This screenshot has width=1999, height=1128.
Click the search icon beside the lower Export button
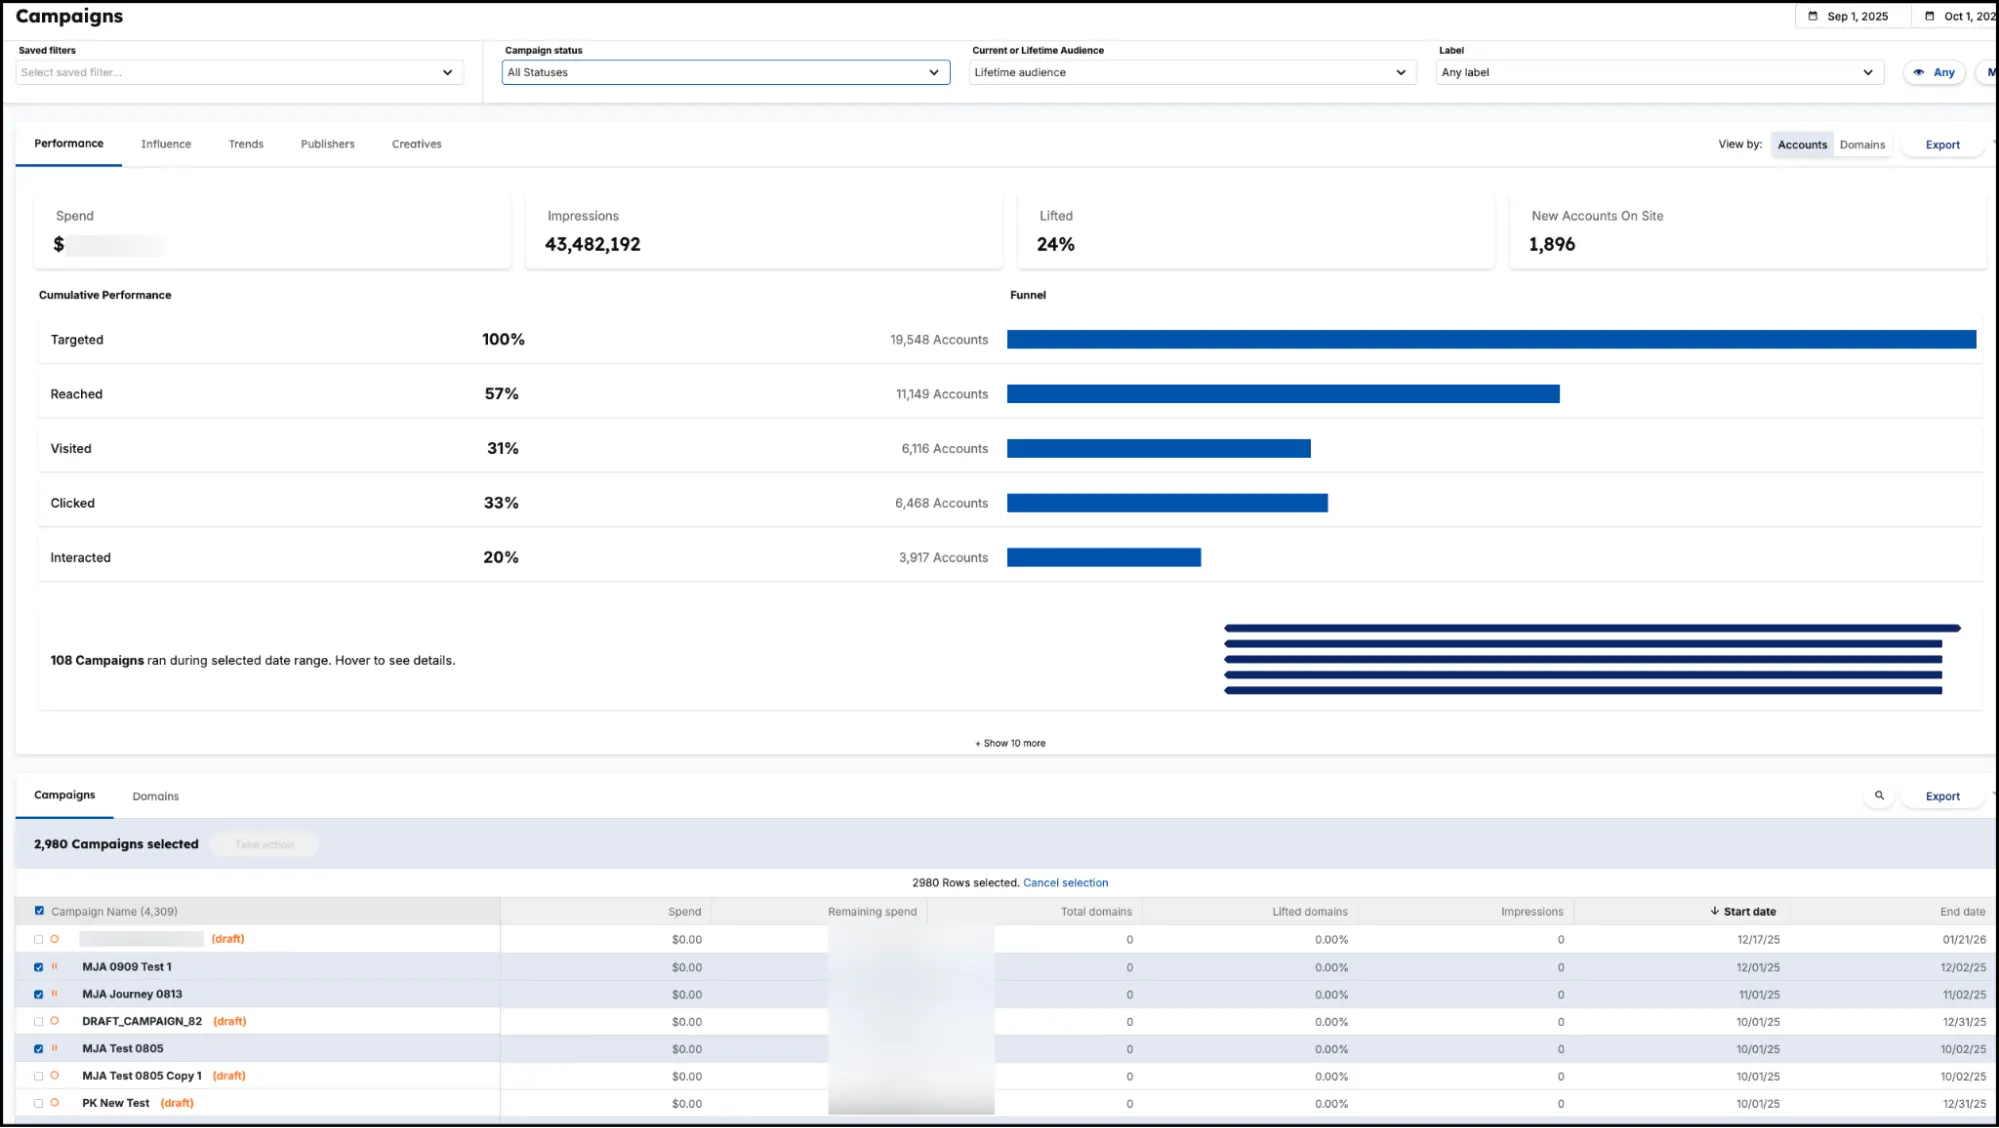pos(1879,796)
